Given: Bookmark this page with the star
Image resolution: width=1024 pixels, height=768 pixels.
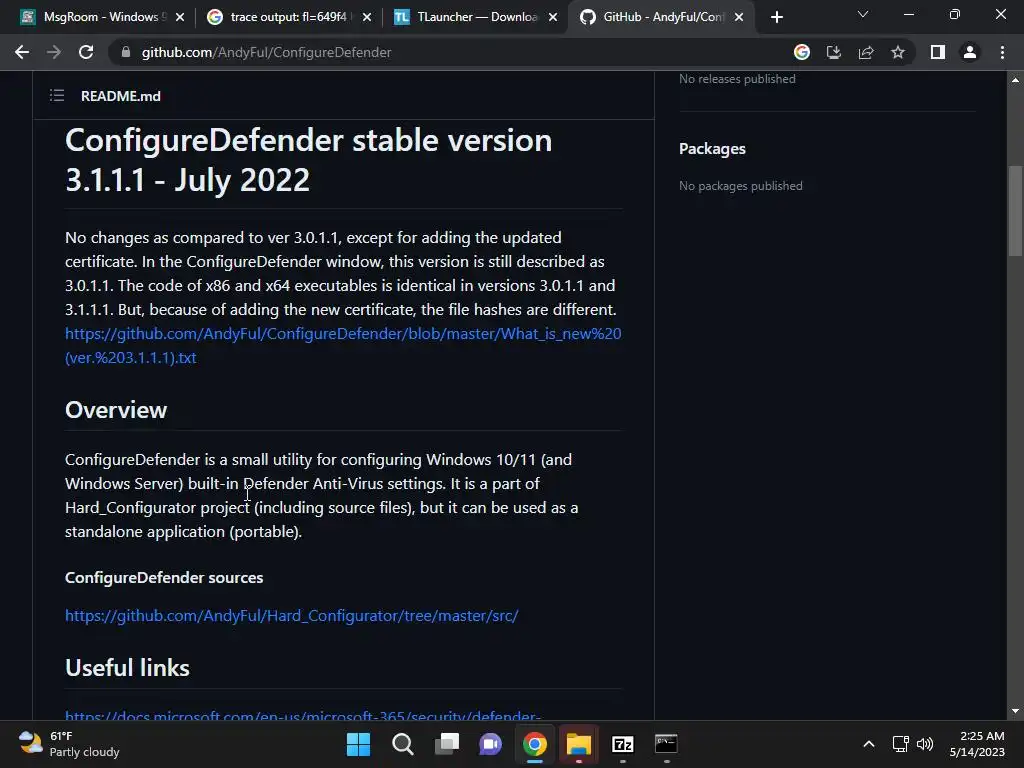Looking at the screenshot, I should pyautogui.click(x=898, y=52).
